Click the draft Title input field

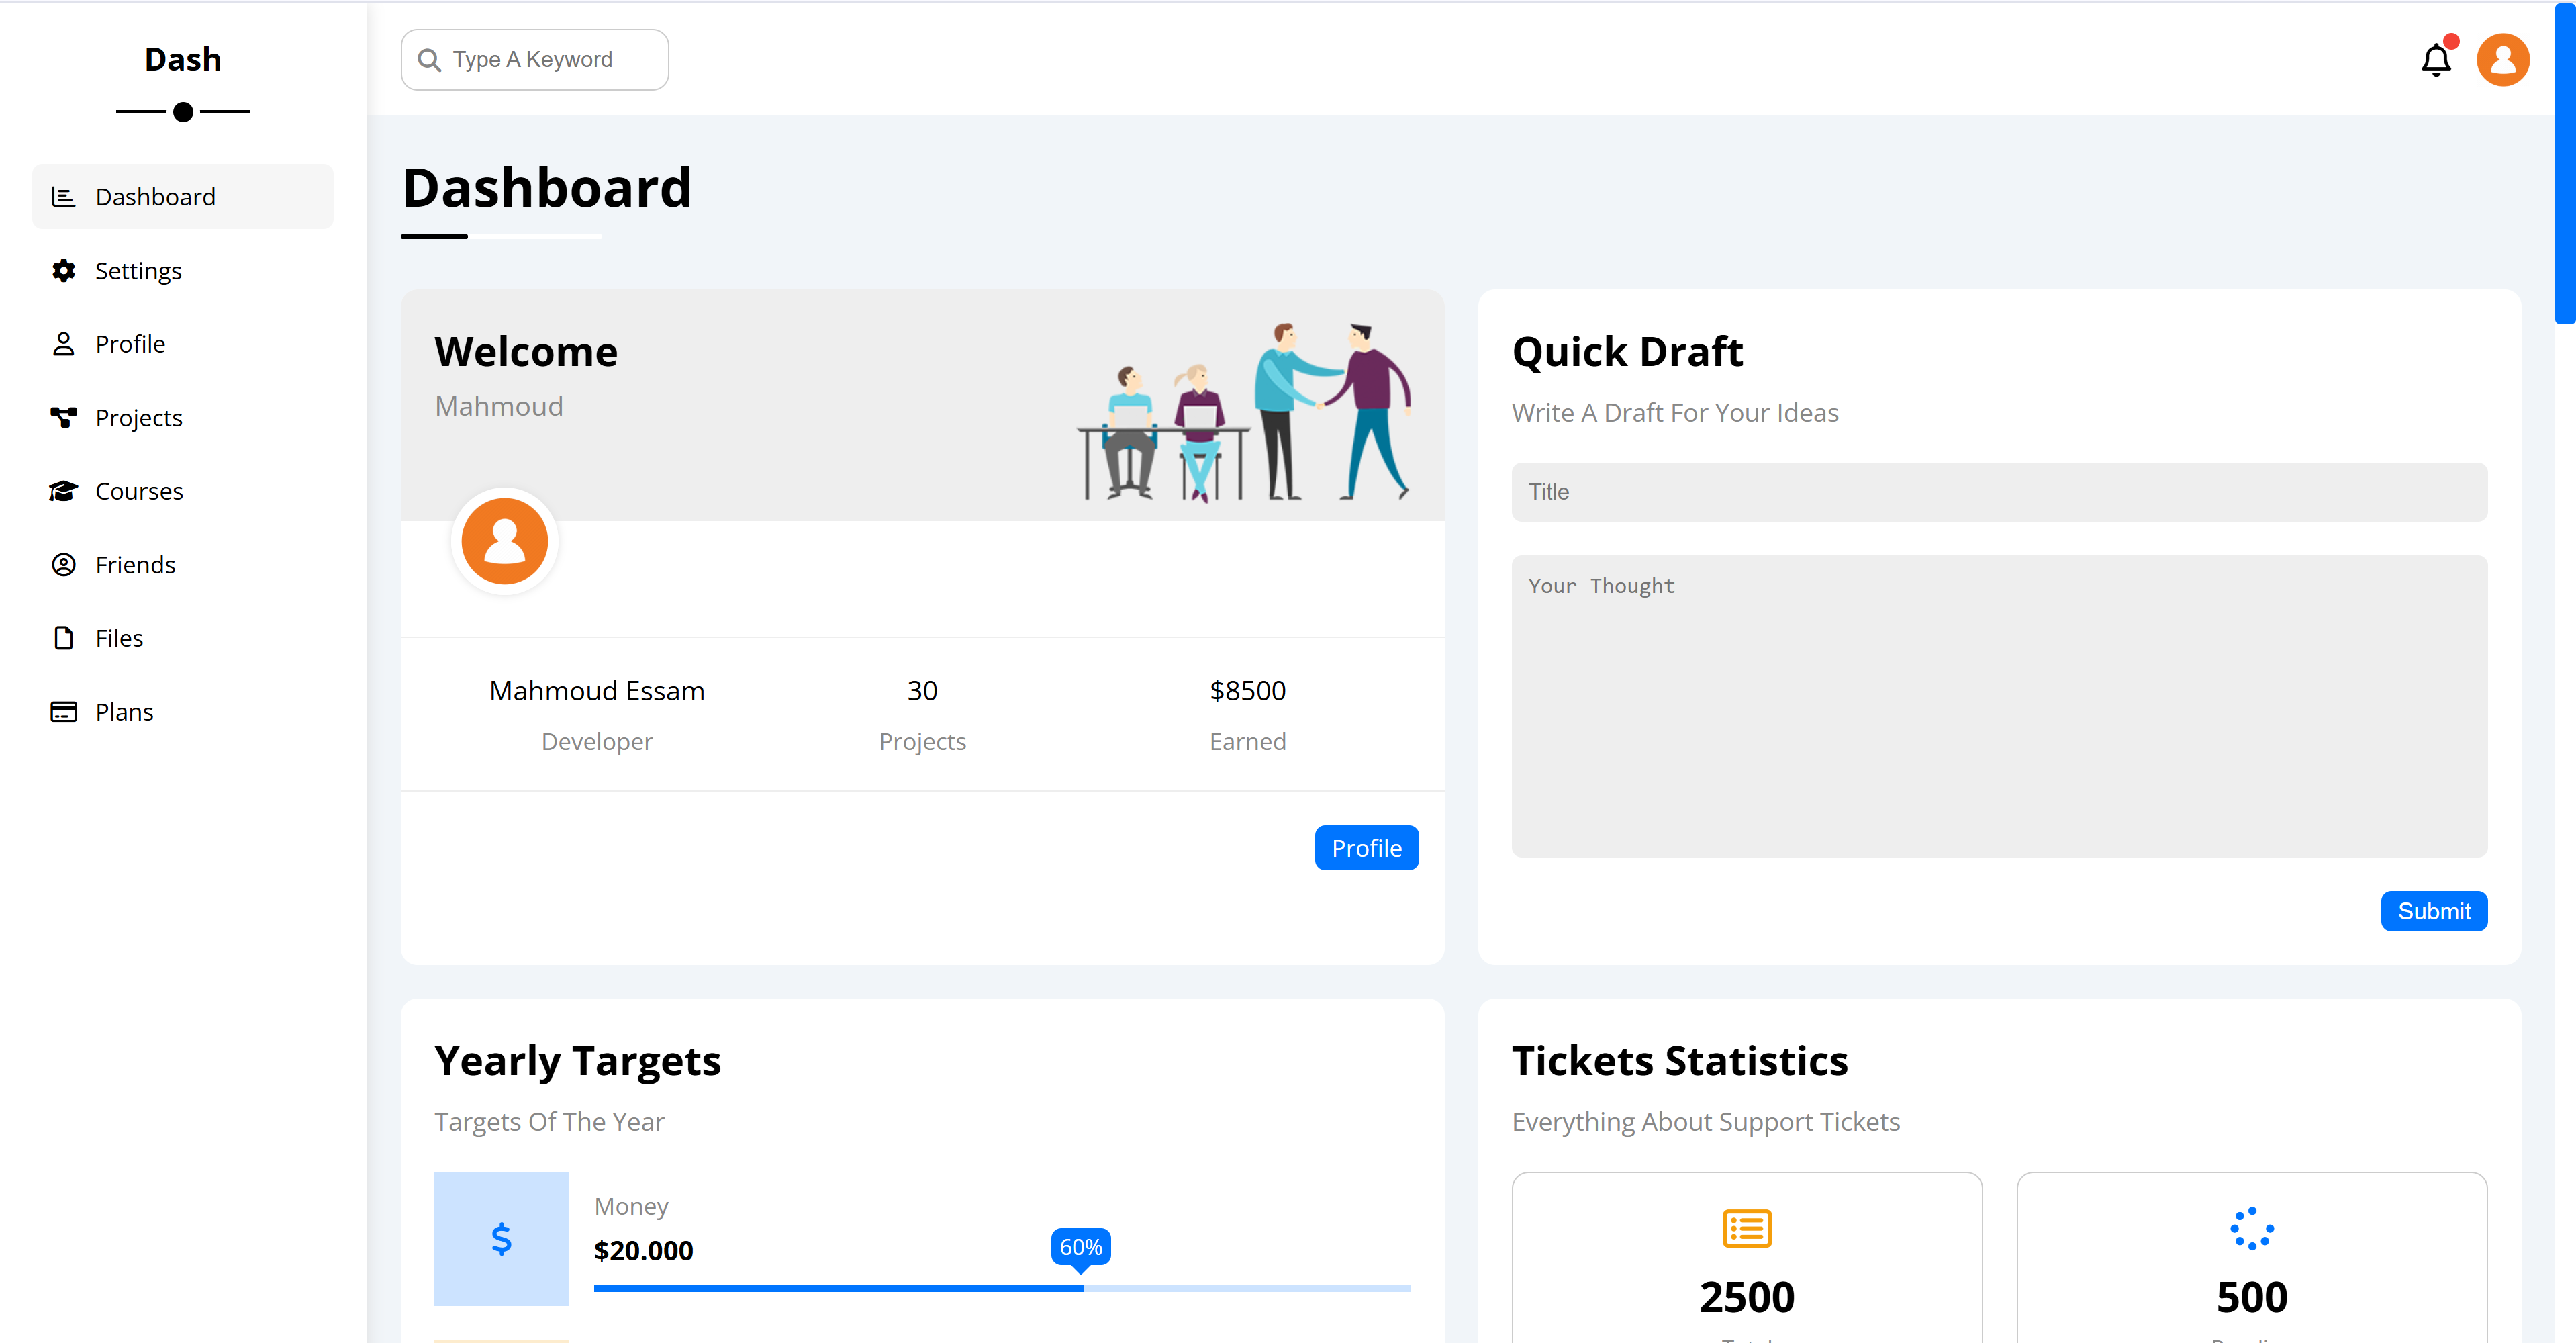click(1998, 492)
